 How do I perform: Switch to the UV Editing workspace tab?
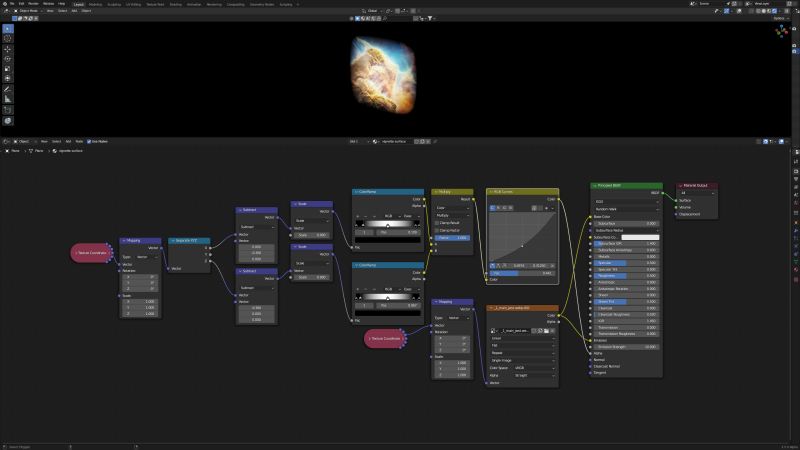[x=133, y=4]
